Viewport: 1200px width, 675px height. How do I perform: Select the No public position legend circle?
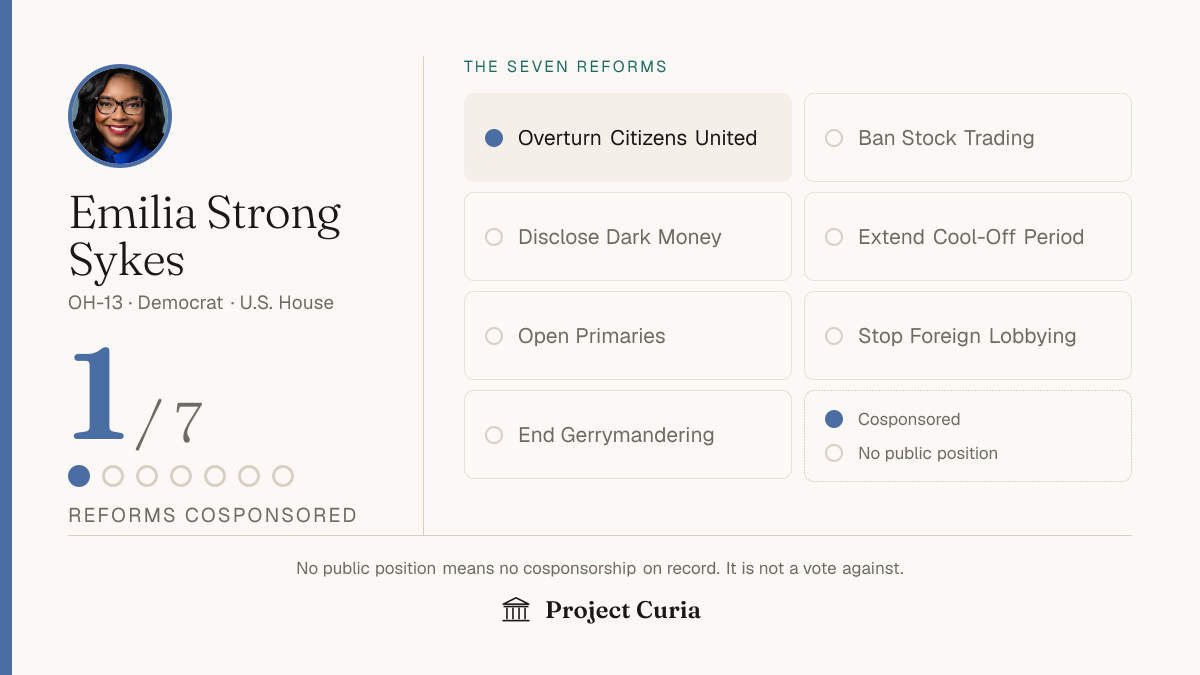pos(834,453)
